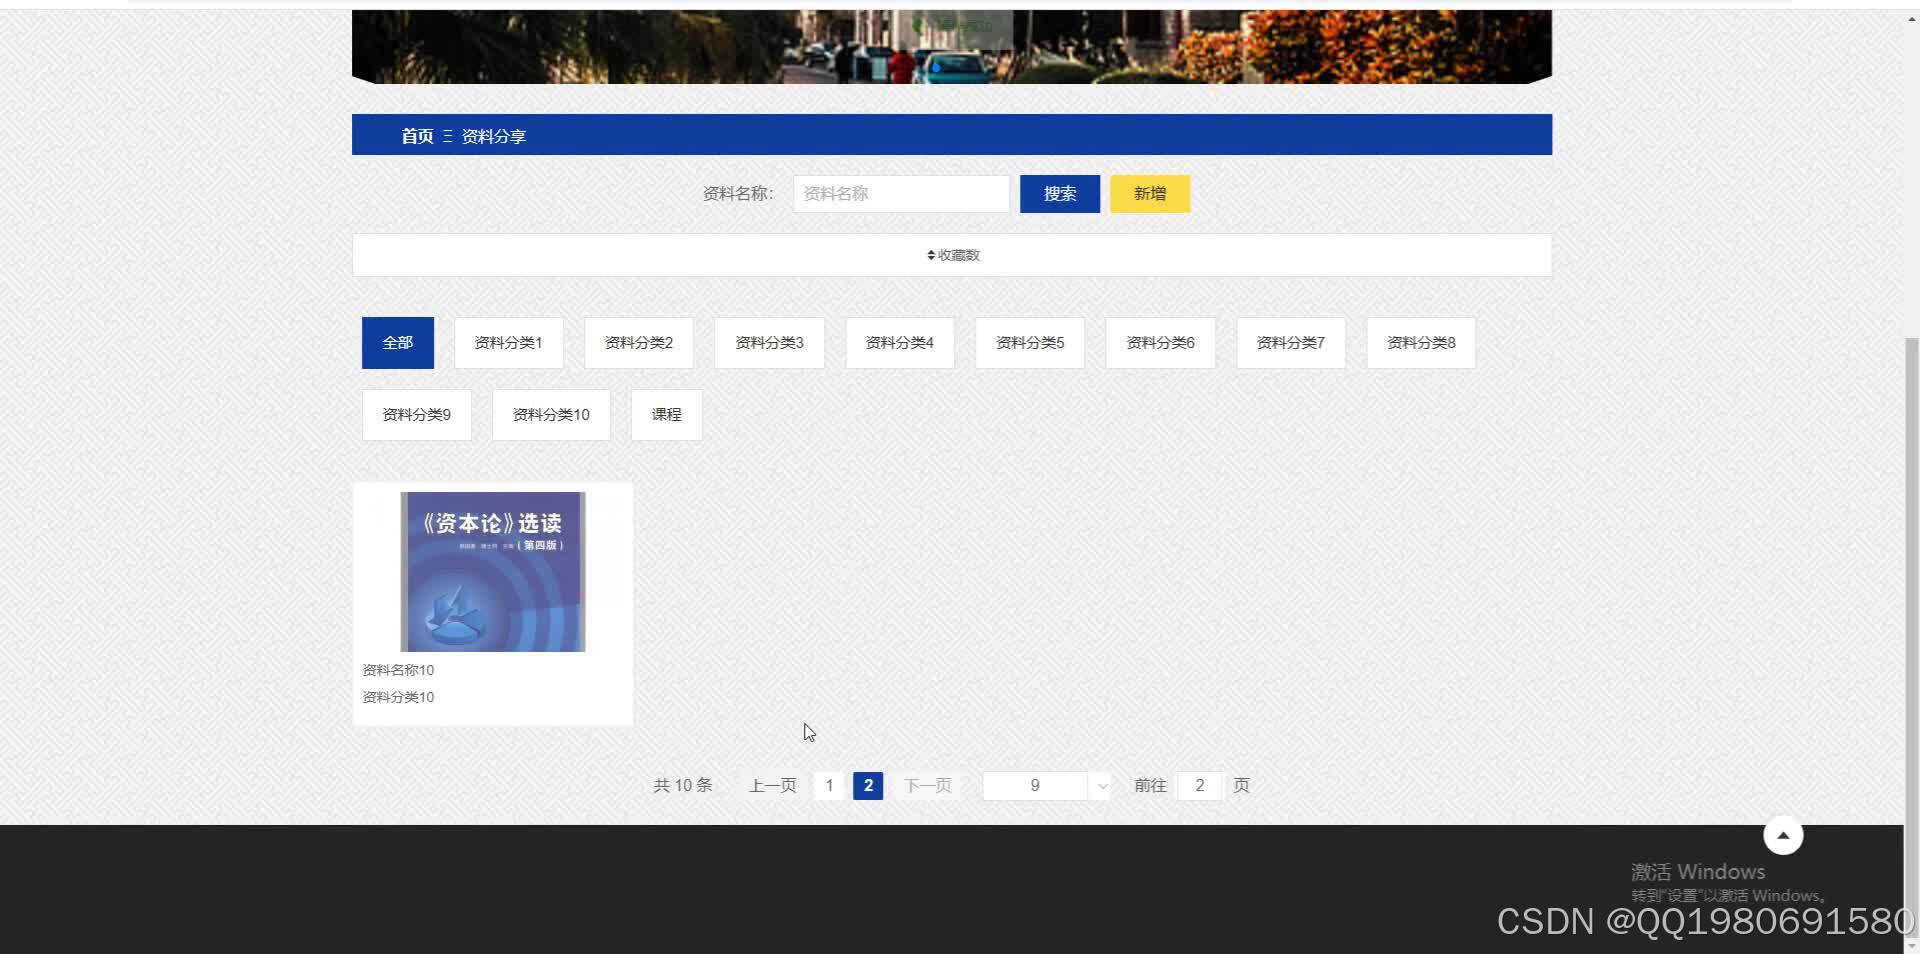Click the 上一页 pagination control

coord(771,785)
